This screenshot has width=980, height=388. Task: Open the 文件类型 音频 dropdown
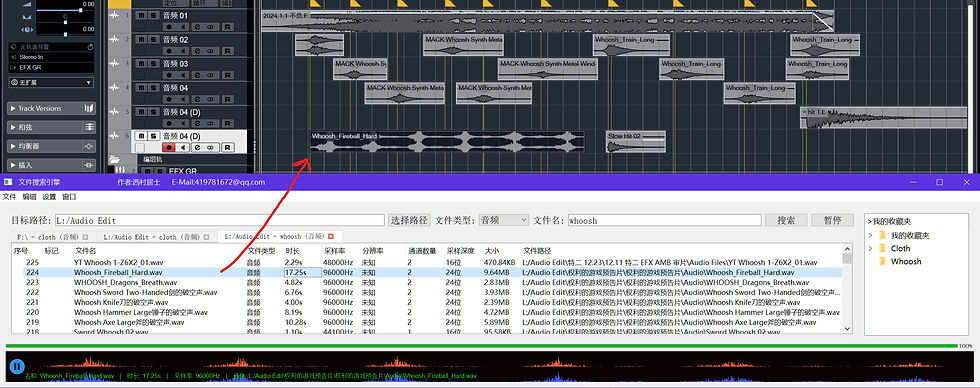504,221
